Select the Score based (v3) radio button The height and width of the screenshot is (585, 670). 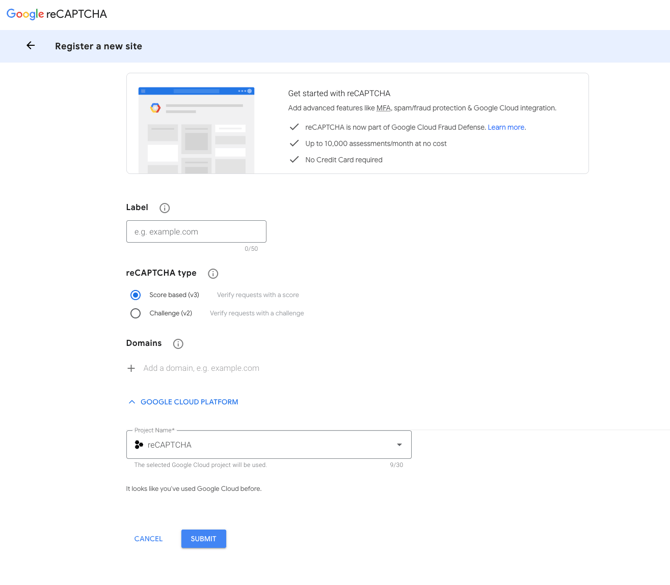(135, 295)
